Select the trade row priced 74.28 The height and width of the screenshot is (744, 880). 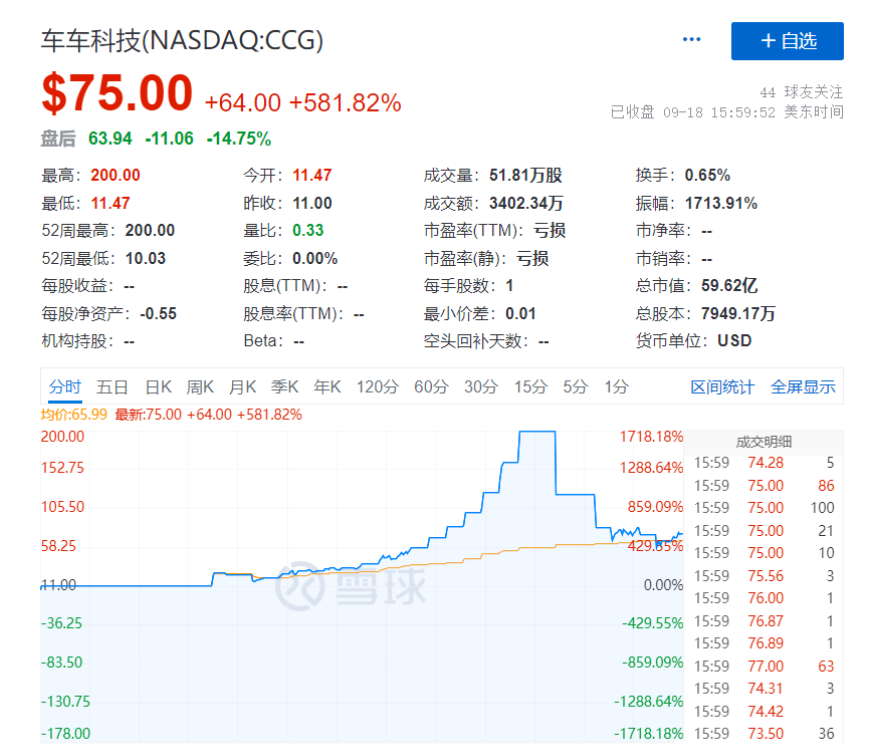764,463
